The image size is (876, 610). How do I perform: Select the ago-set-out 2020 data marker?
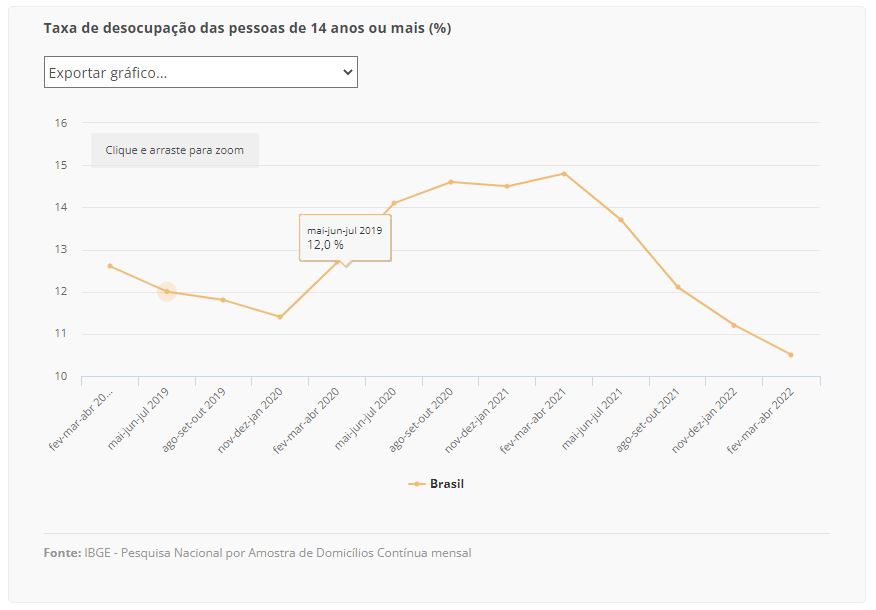(450, 182)
